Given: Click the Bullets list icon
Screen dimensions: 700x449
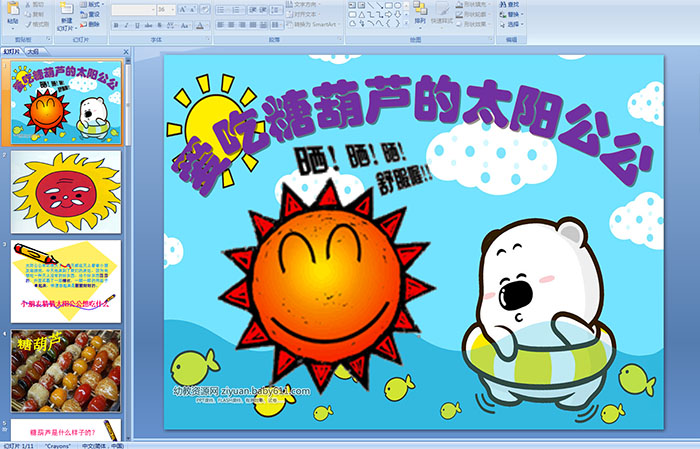Looking at the screenshot, I should click(x=222, y=9).
